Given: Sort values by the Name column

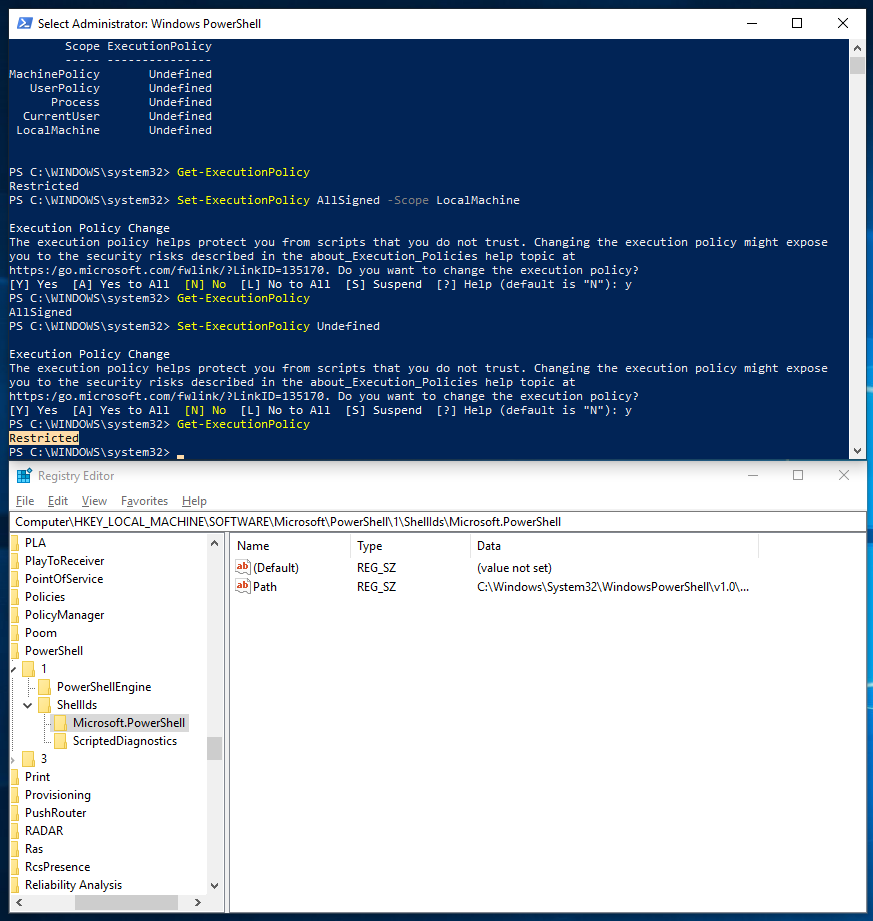Looking at the screenshot, I should [250, 545].
